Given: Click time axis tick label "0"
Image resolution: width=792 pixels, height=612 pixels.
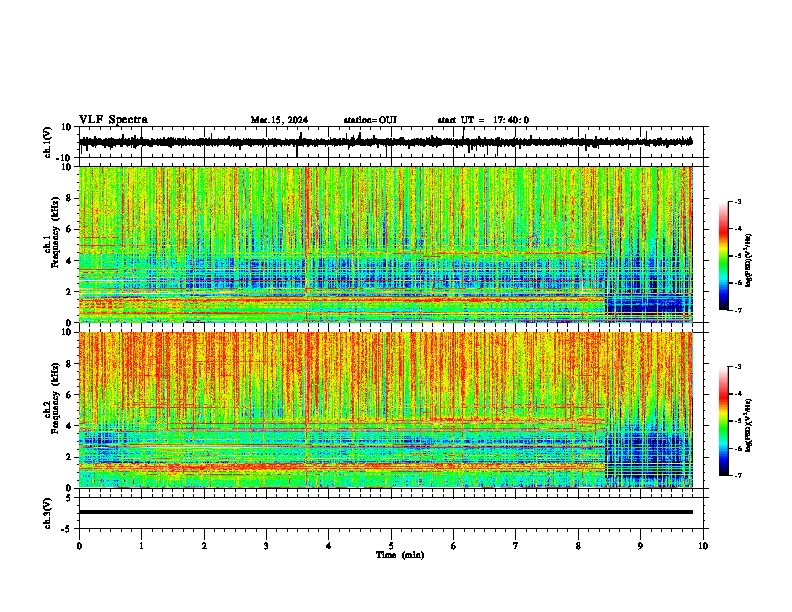Looking at the screenshot, I should click(x=79, y=546).
